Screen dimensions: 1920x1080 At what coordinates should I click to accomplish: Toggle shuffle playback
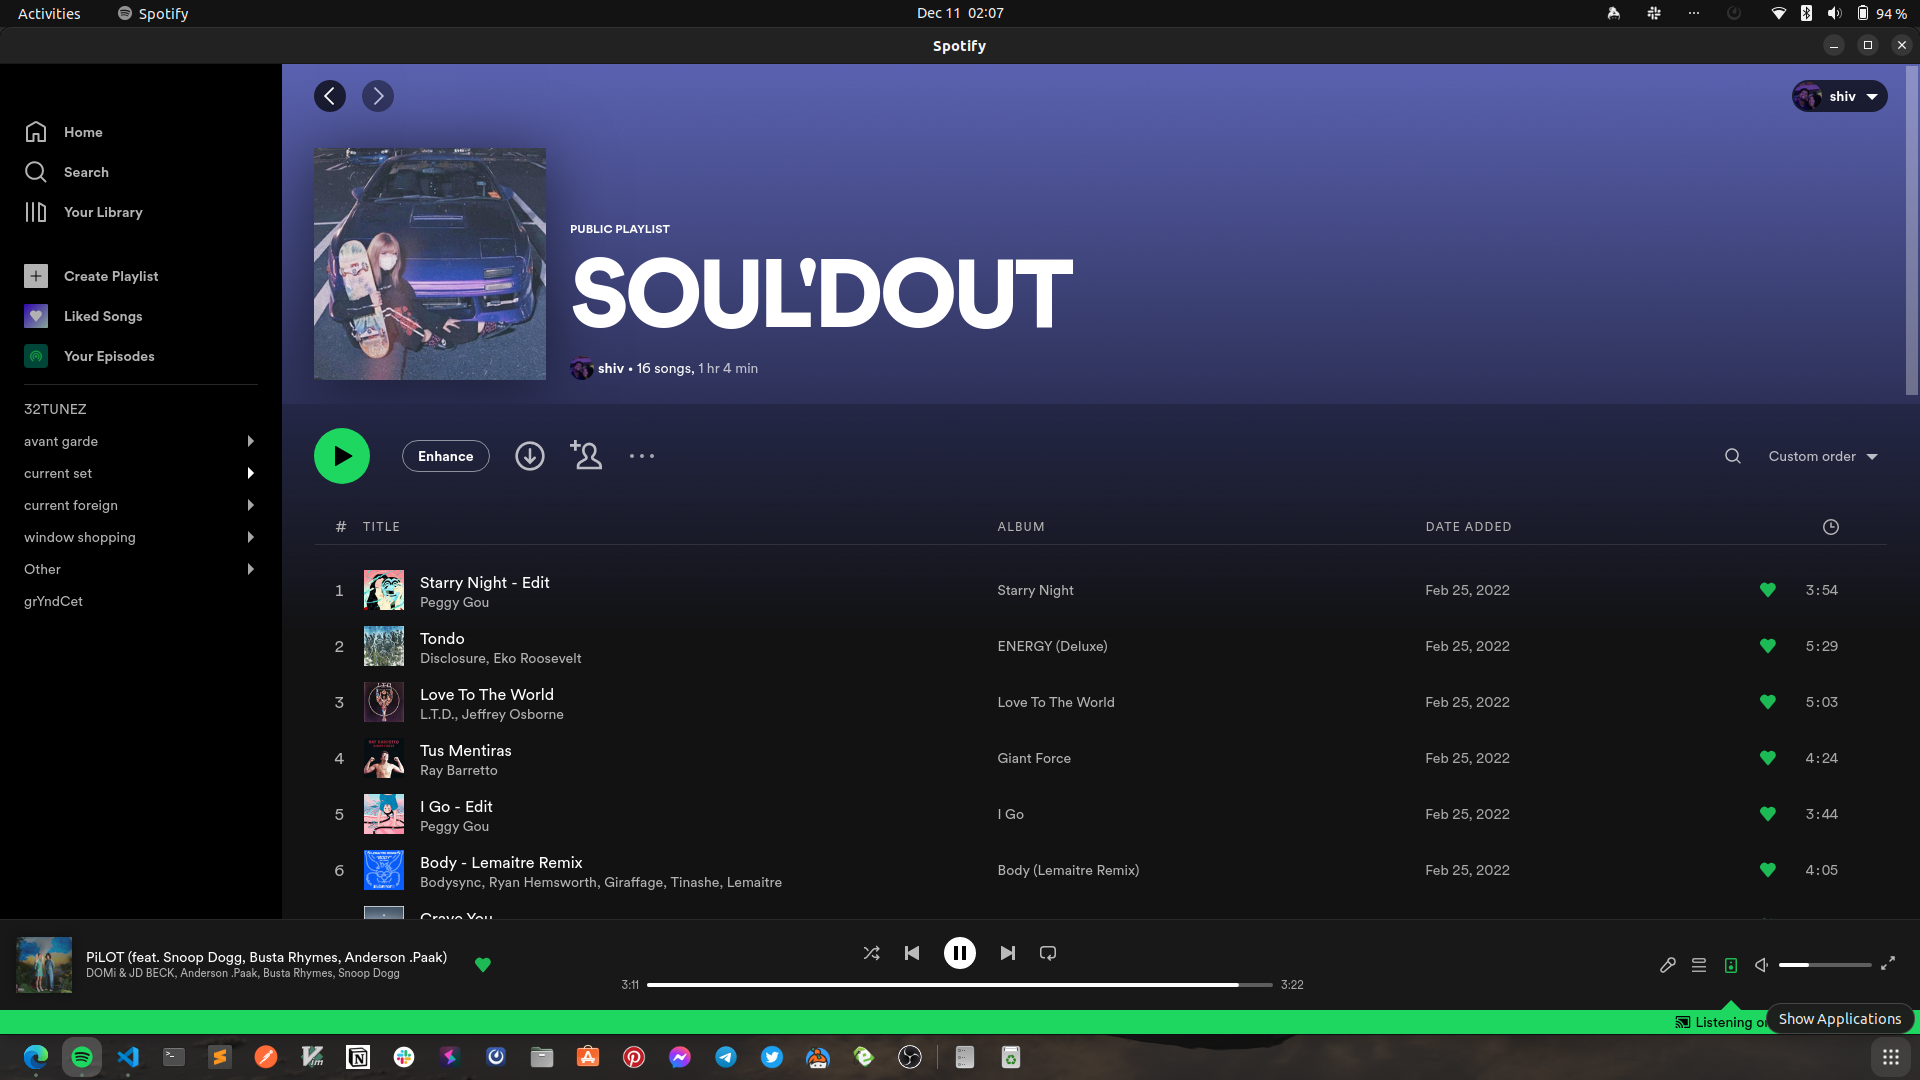(x=872, y=953)
